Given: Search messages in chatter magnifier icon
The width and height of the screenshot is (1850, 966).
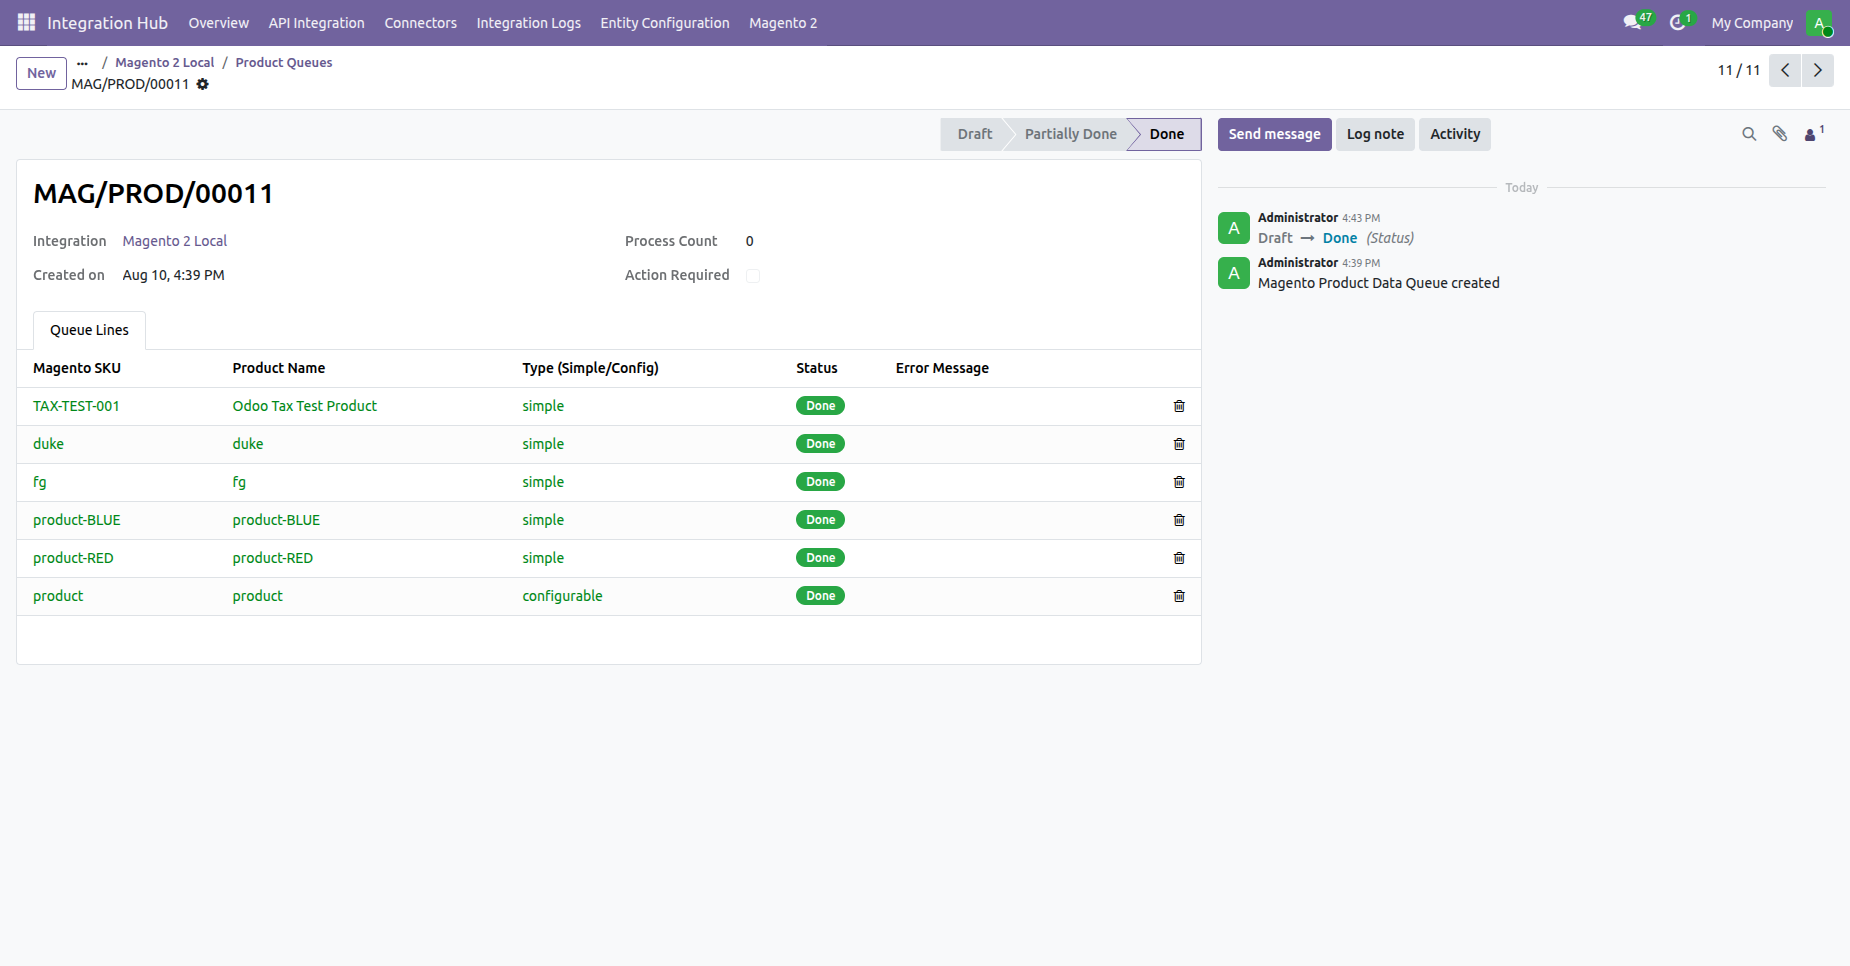Looking at the screenshot, I should [x=1749, y=134].
